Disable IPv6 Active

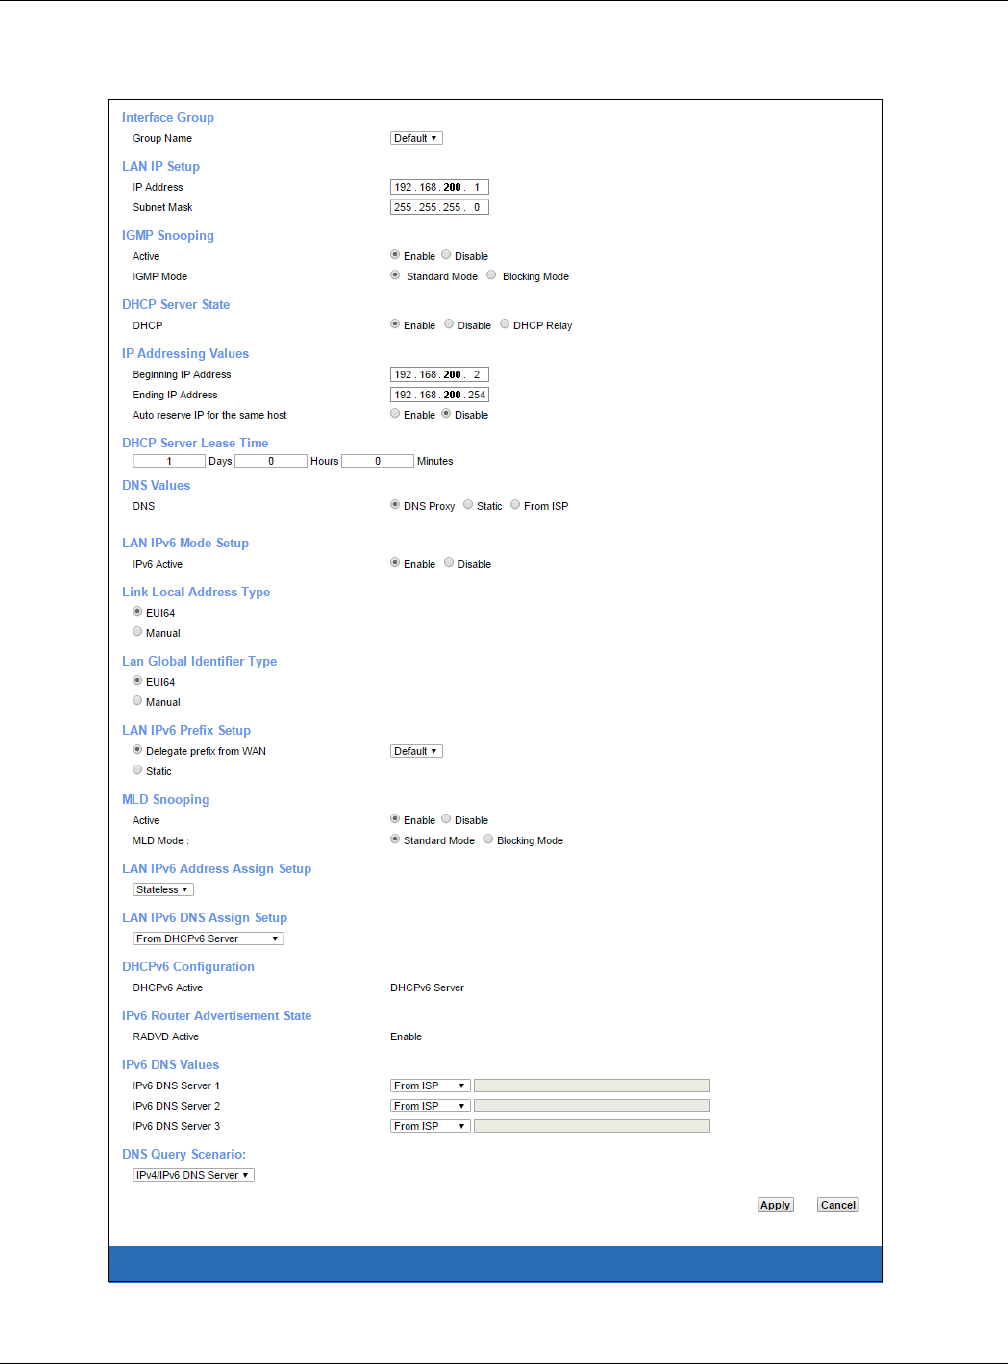449,563
